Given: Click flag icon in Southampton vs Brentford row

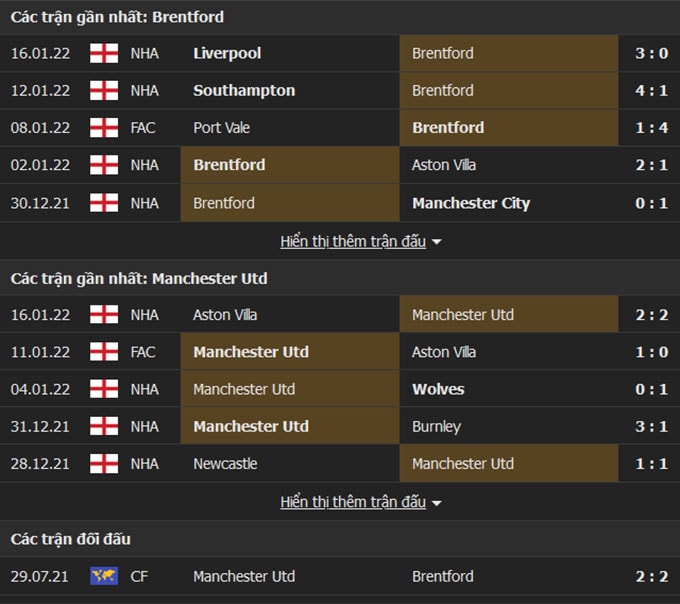Looking at the screenshot, I should pyautogui.click(x=104, y=91).
